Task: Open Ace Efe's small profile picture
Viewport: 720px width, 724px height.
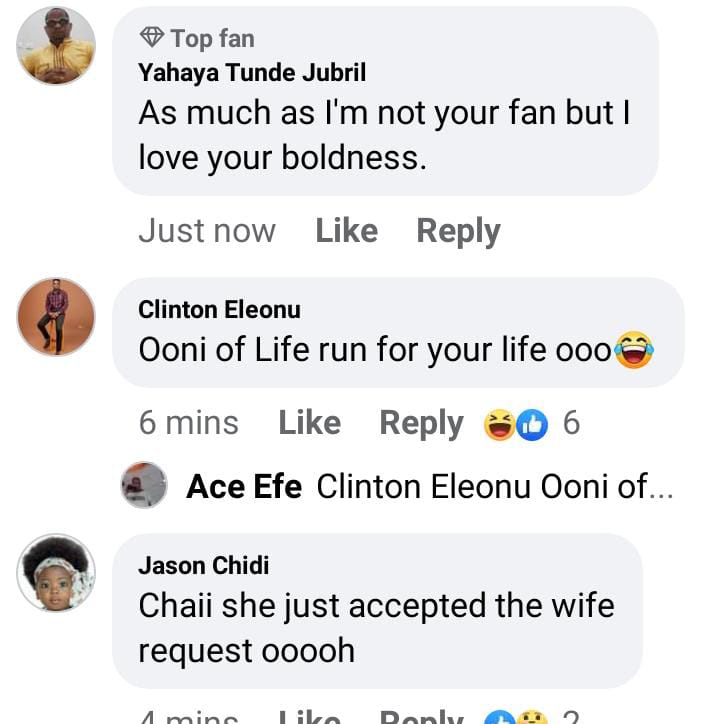Action: pyautogui.click(x=144, y=486)
